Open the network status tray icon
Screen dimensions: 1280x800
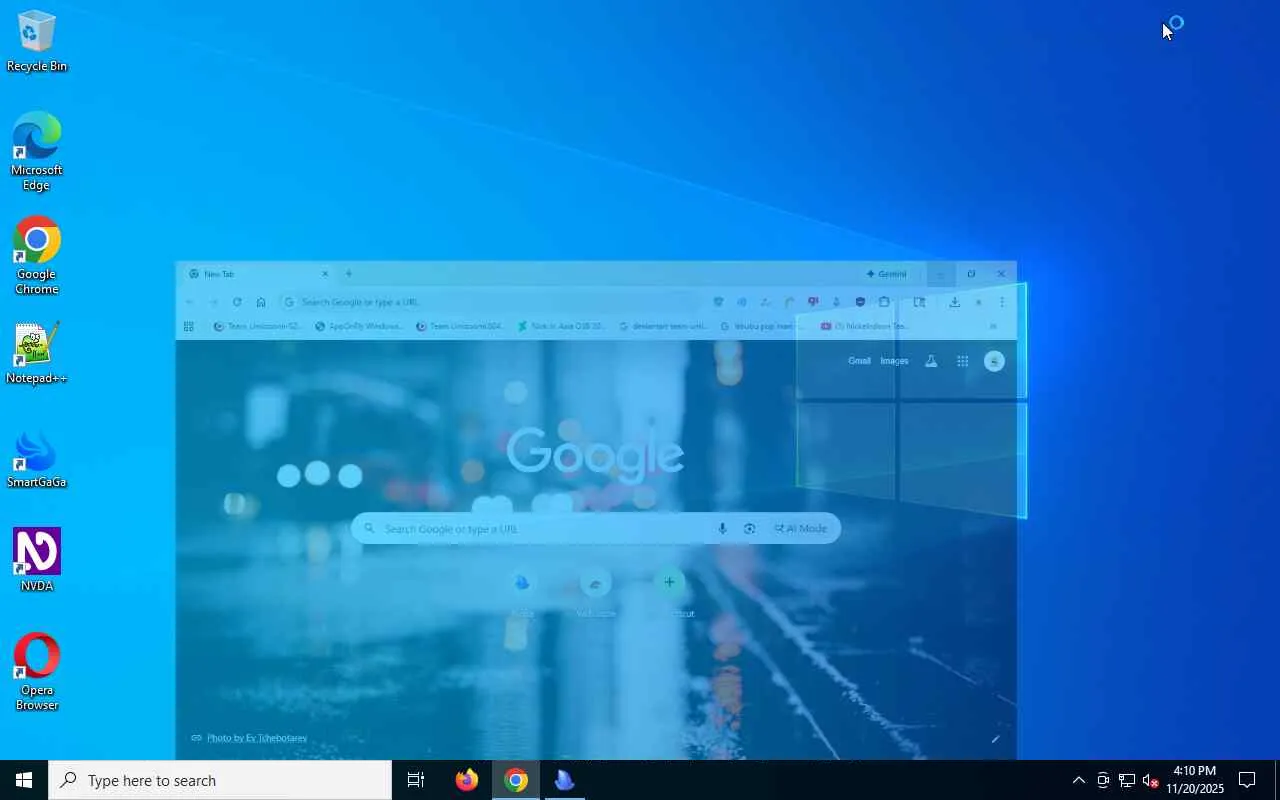[1127, 780]
